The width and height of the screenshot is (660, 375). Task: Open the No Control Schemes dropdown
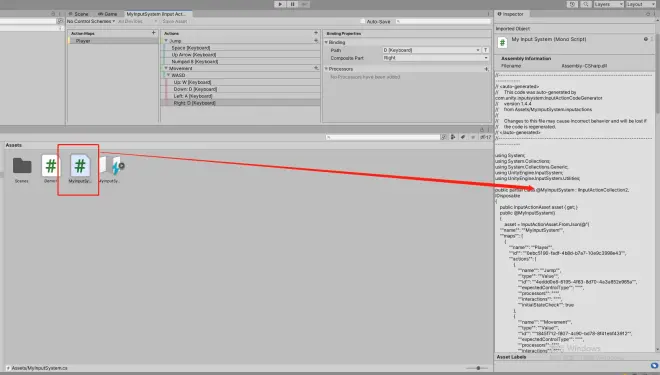coord(91,21)
